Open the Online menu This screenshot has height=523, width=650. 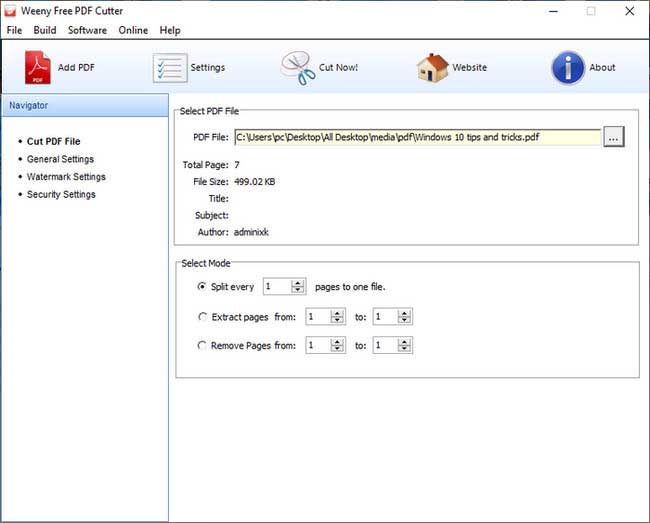click(x=133, y=30)
